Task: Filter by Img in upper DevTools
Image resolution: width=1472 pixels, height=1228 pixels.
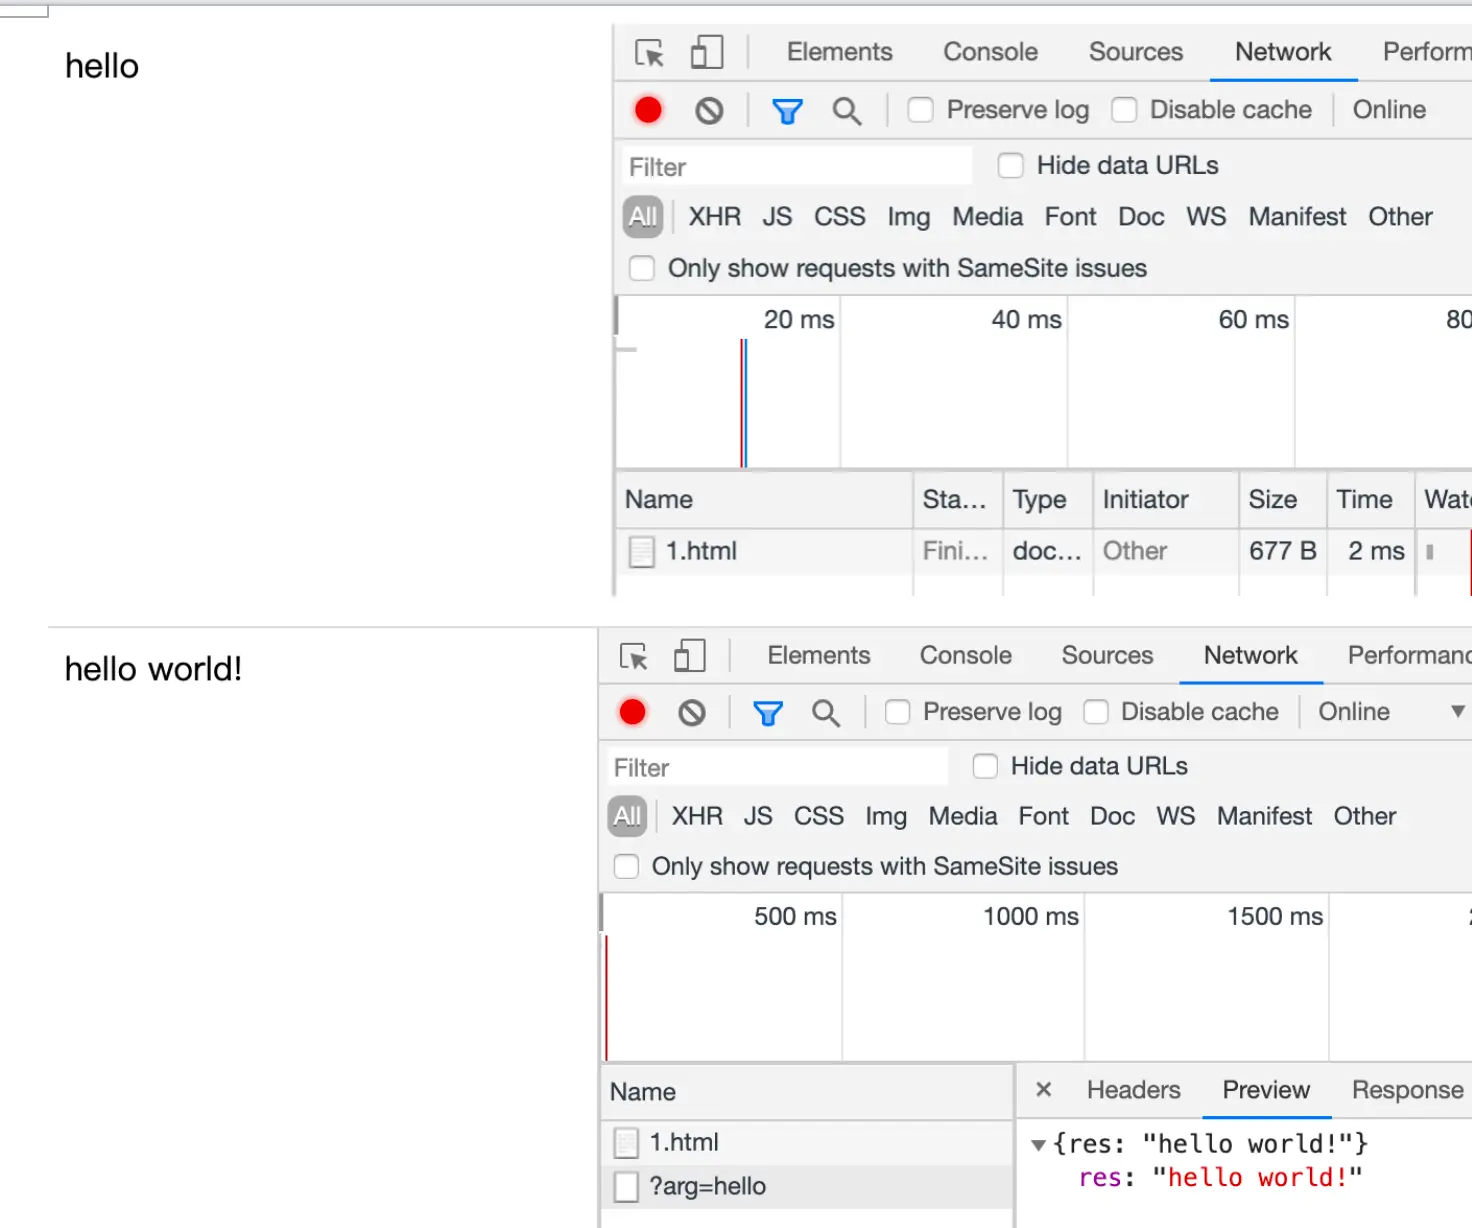Action: tap(909, 217)
